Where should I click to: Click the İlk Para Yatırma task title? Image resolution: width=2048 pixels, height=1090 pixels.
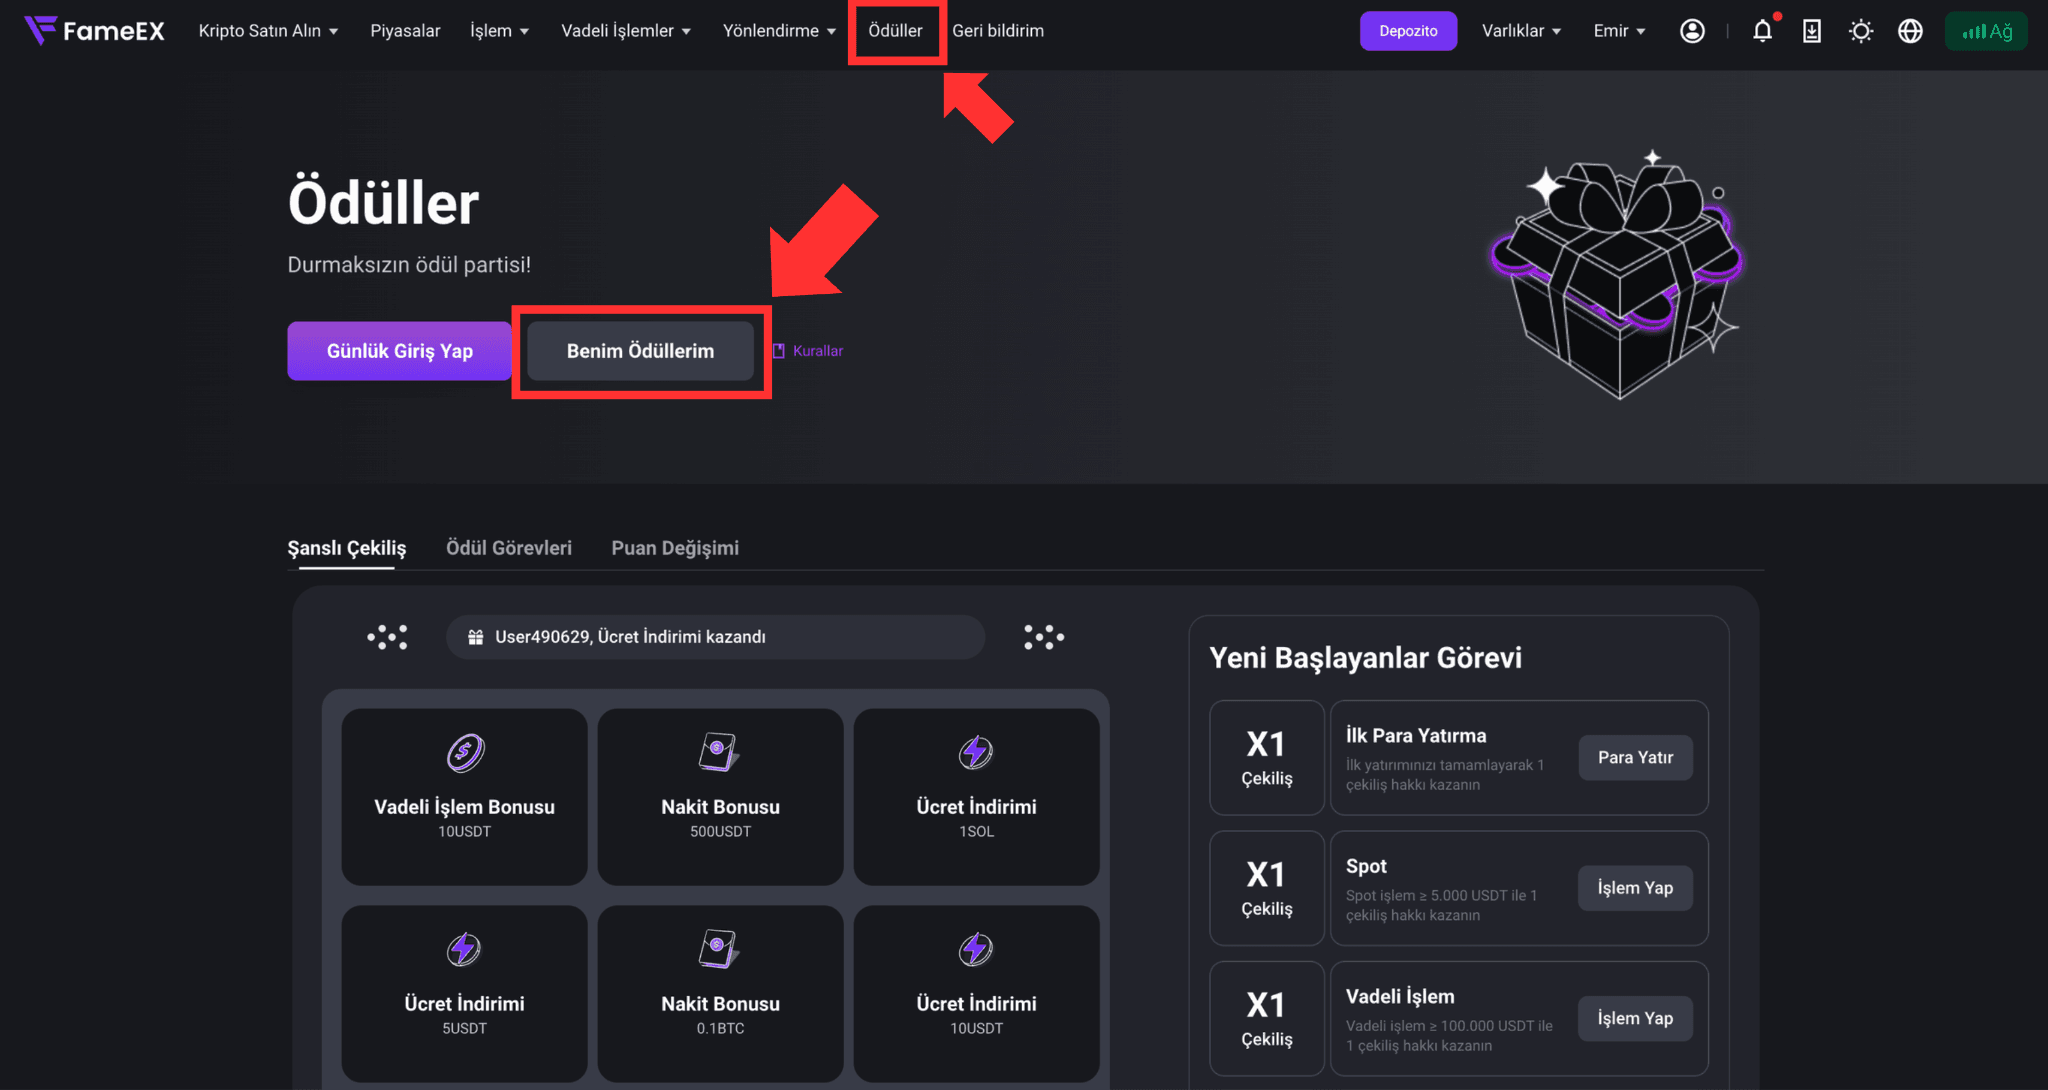pos(1416,735)
